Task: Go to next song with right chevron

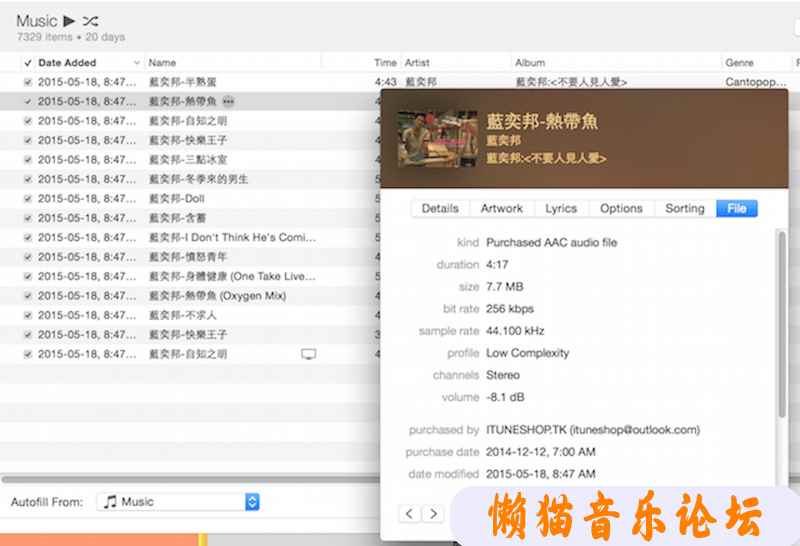Action: coord(433,513)
